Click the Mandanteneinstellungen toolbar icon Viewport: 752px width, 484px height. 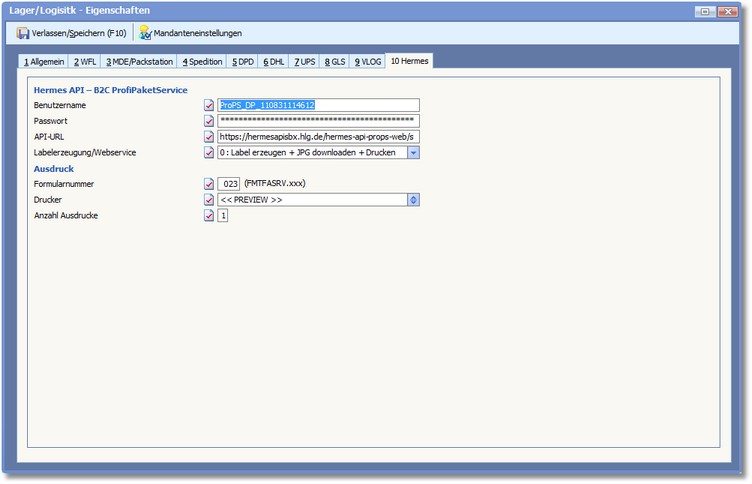pos(145,33)
